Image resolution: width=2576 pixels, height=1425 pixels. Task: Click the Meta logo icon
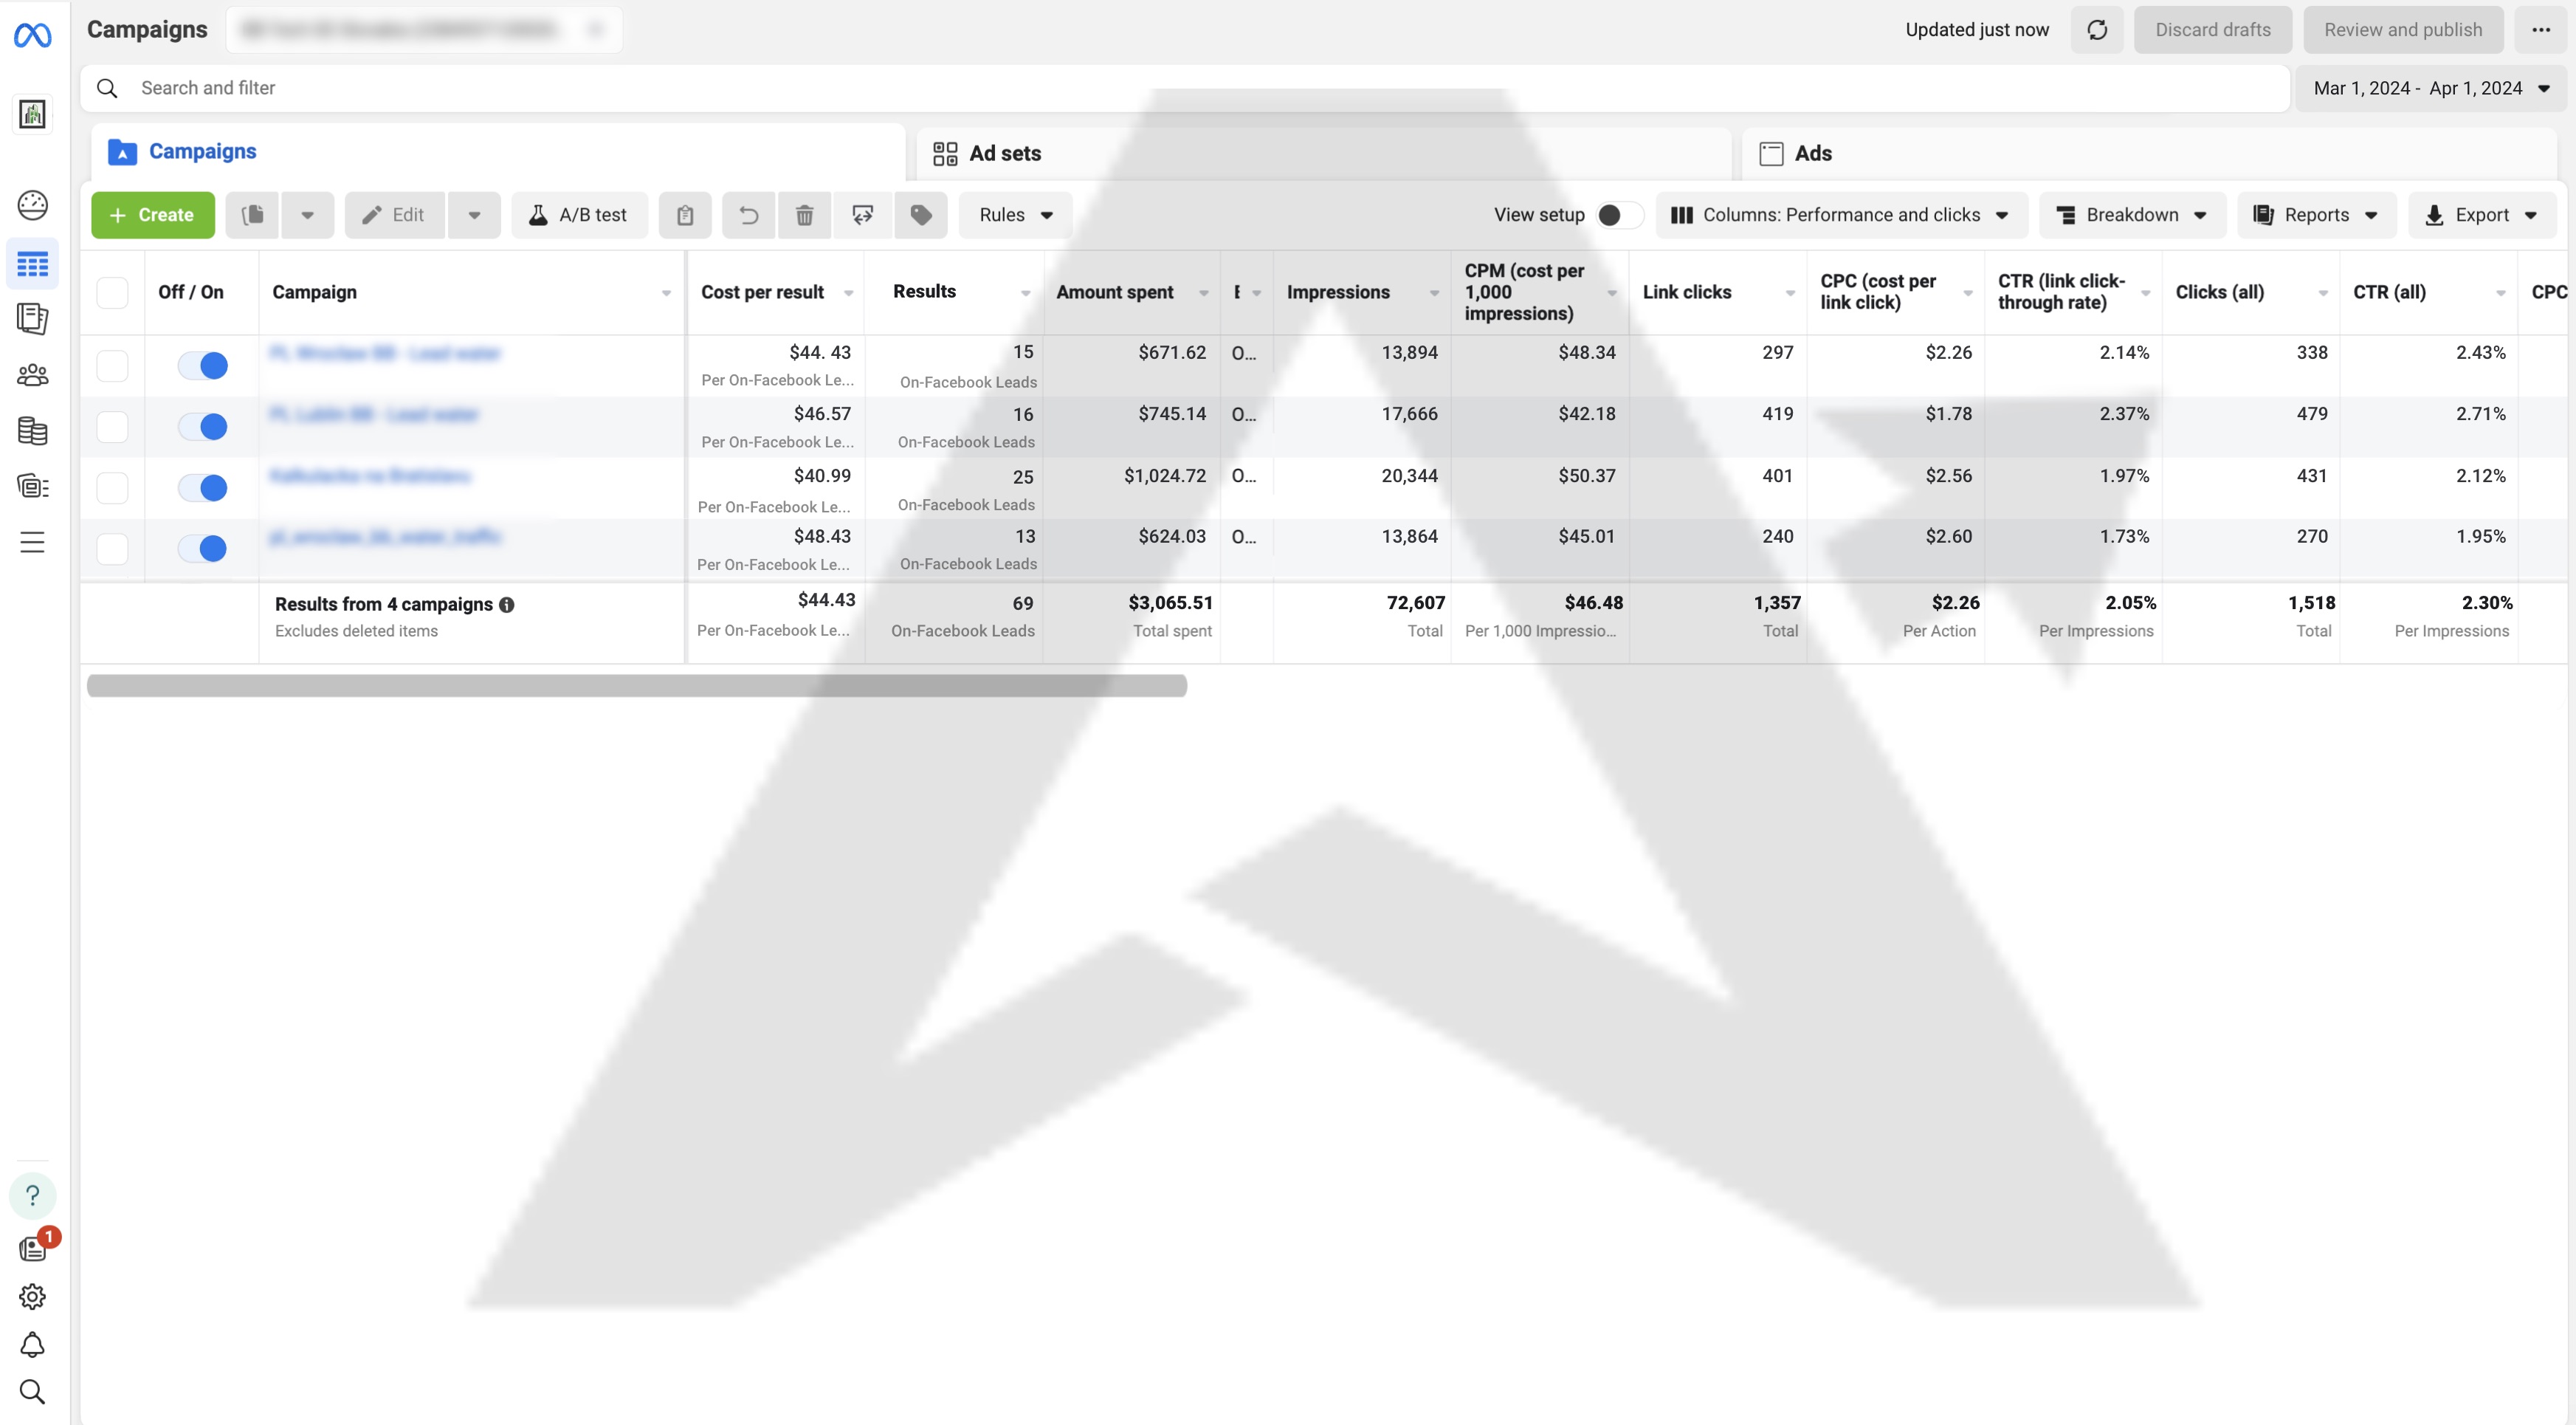point(32,36)
